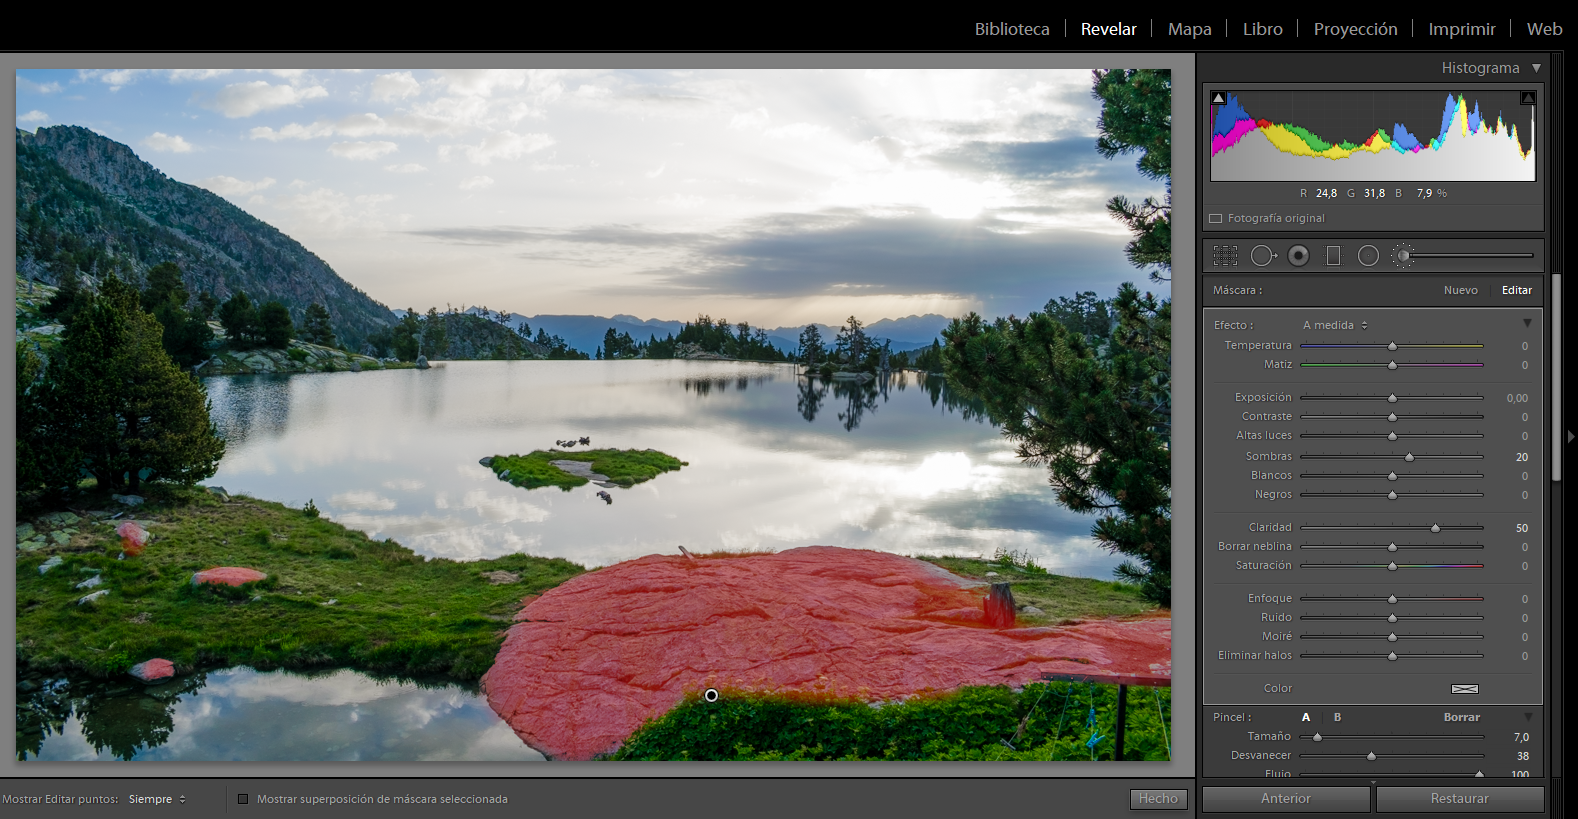Enable Mostrar superposición de máscara seleccionada
The height and width of the screenshot is (819, 1578).
(x=243, y=799)
